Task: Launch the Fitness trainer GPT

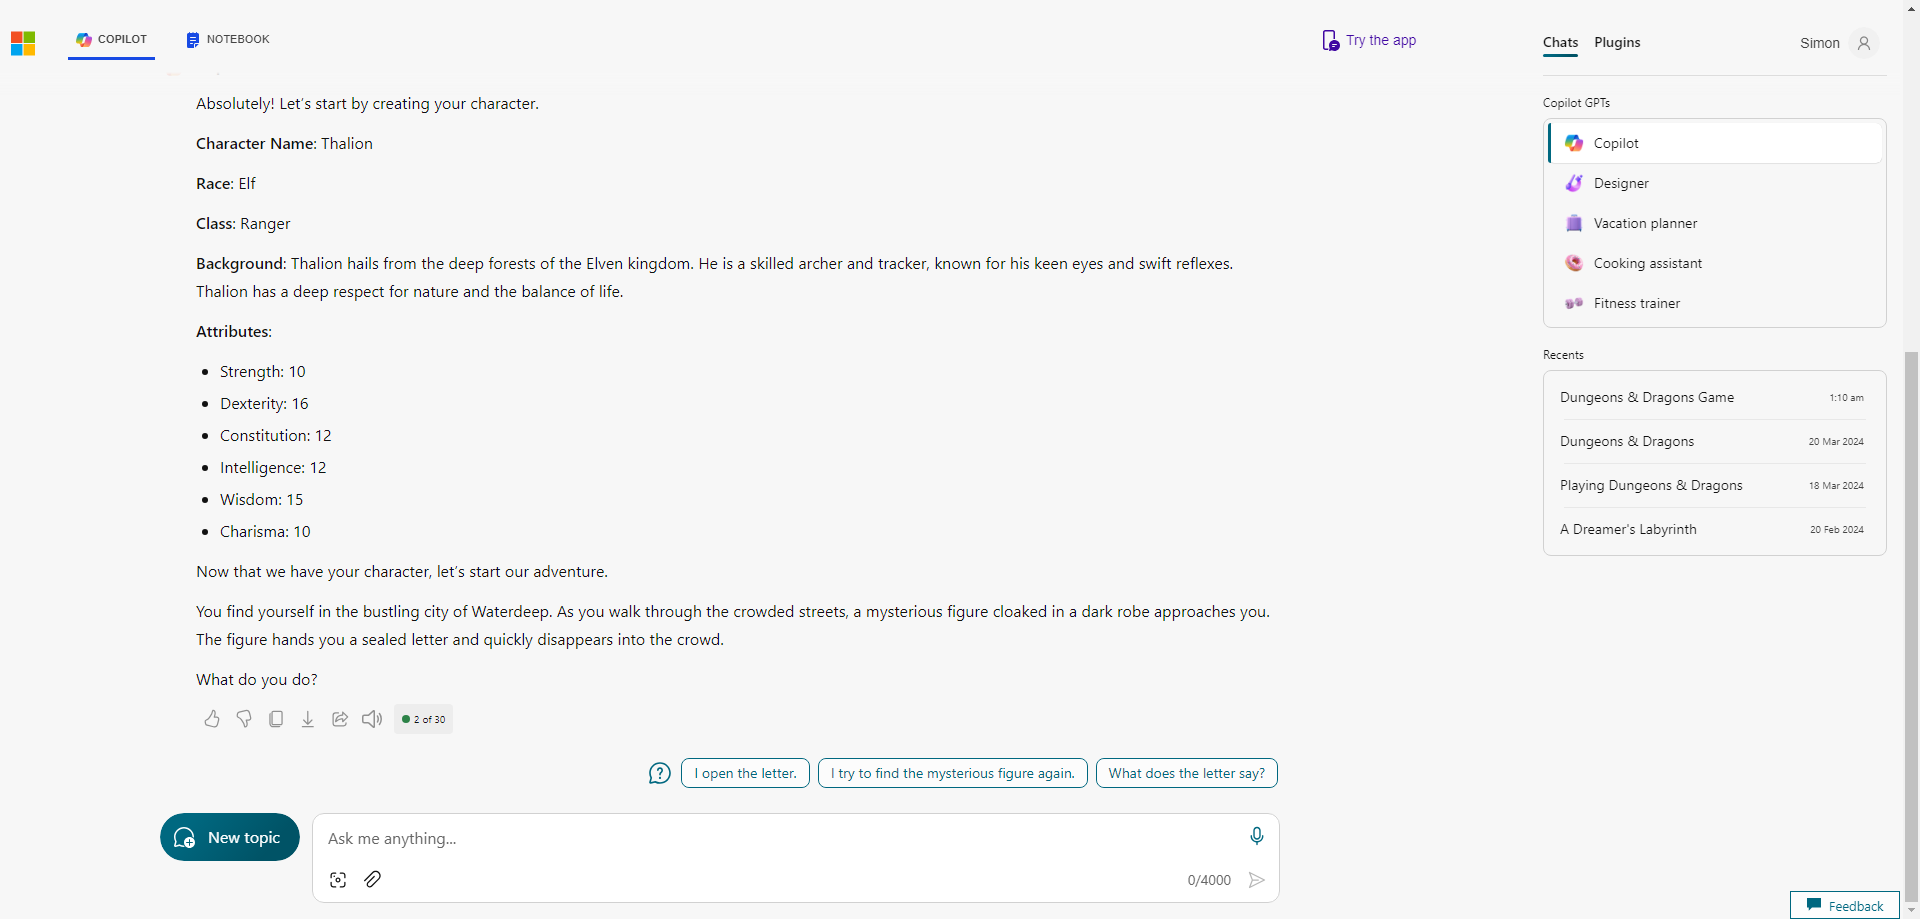Action: coord(1715,303)
